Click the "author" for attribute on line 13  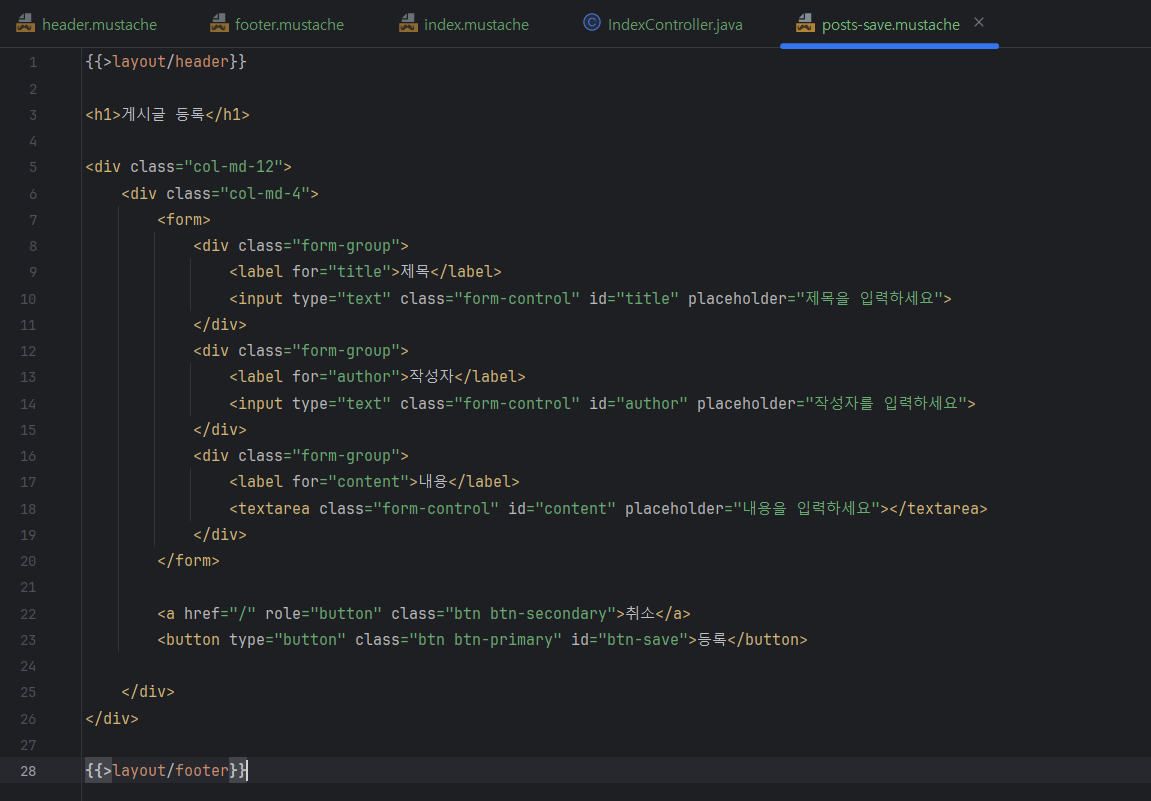coord(364,377)
